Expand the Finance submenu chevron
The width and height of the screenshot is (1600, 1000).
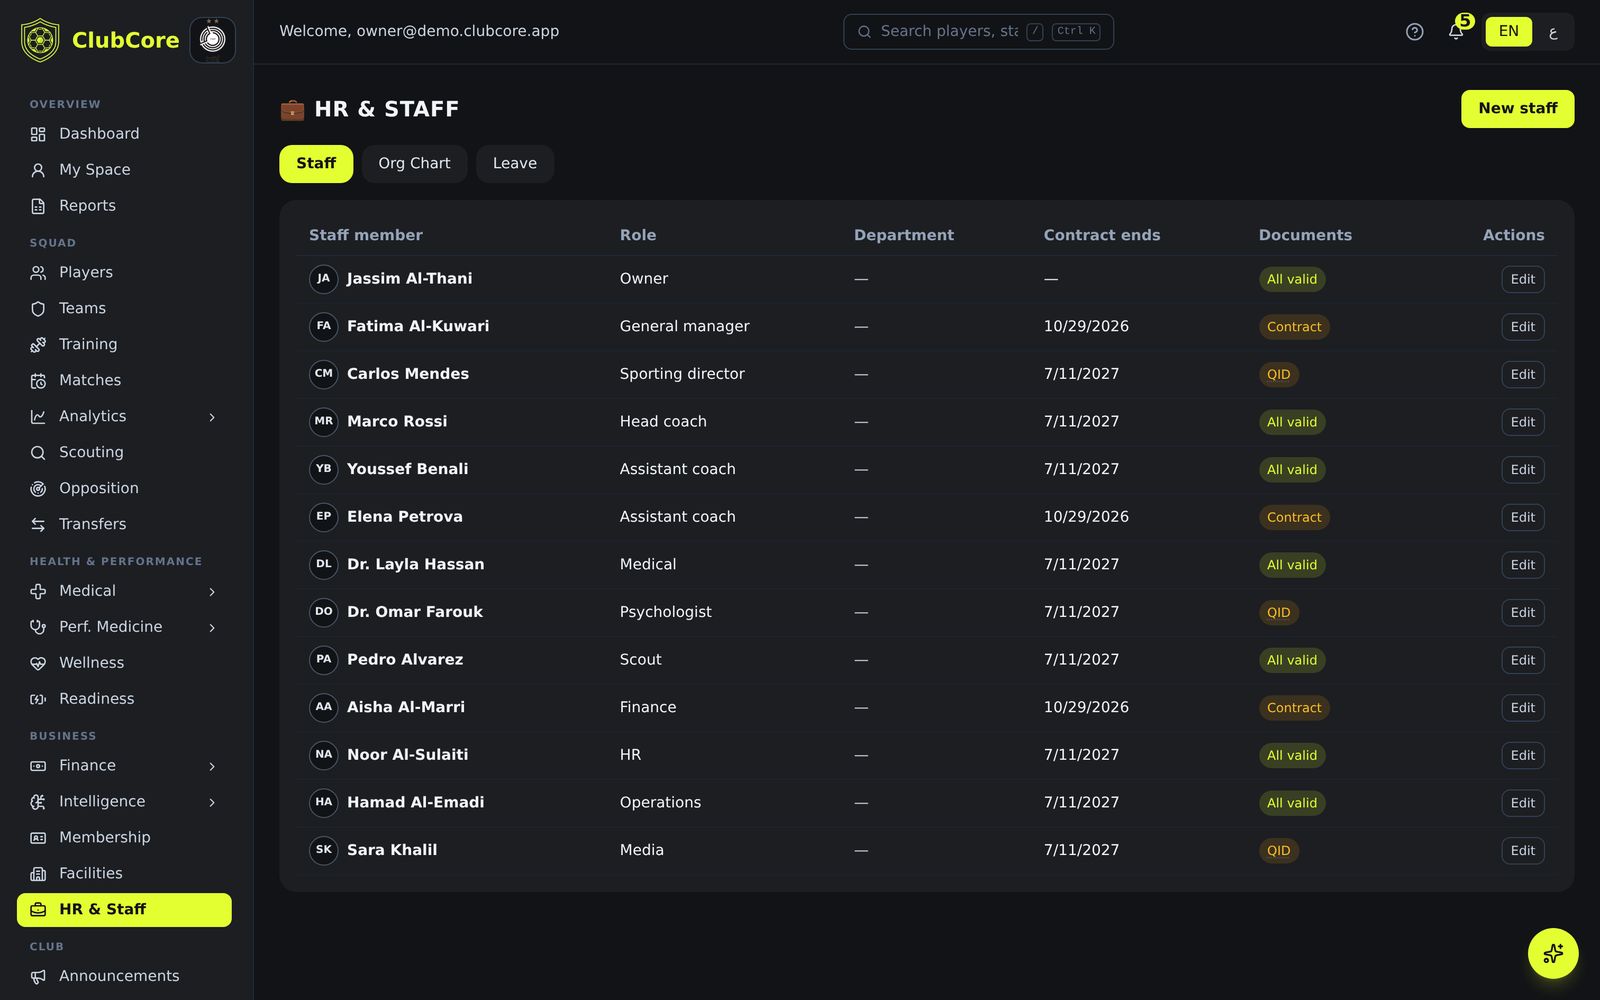coord(212,766)
